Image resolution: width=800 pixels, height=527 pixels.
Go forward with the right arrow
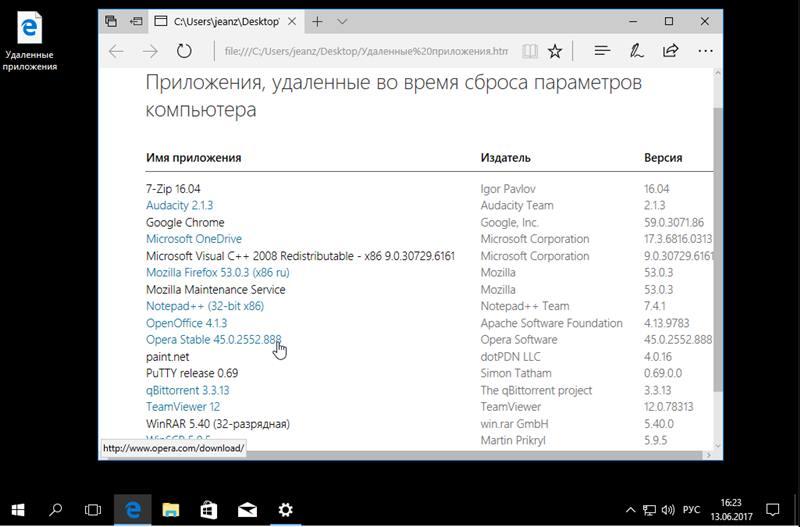tap(150, 51)
